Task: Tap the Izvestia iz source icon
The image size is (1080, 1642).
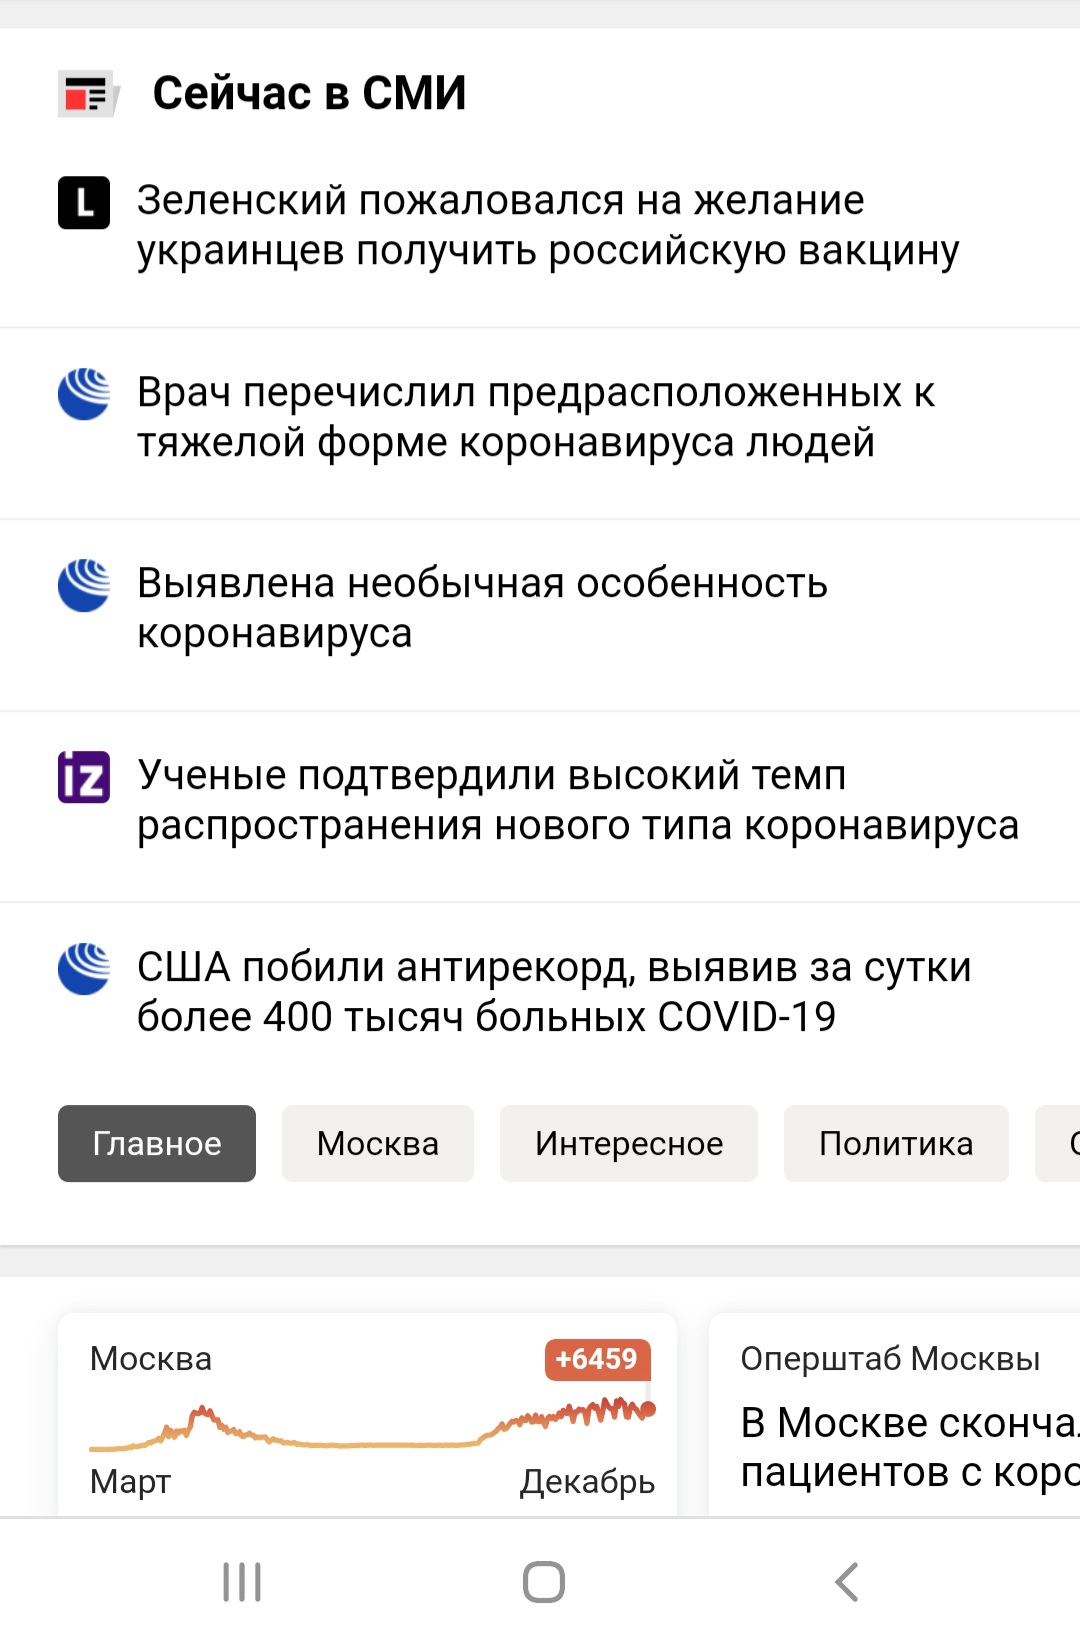Action: click(x=84, y=777)
